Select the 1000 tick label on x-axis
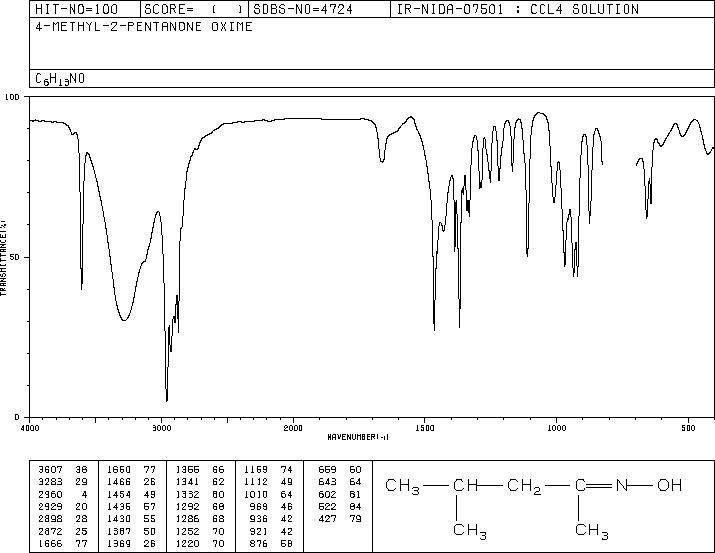 [556, 428]
